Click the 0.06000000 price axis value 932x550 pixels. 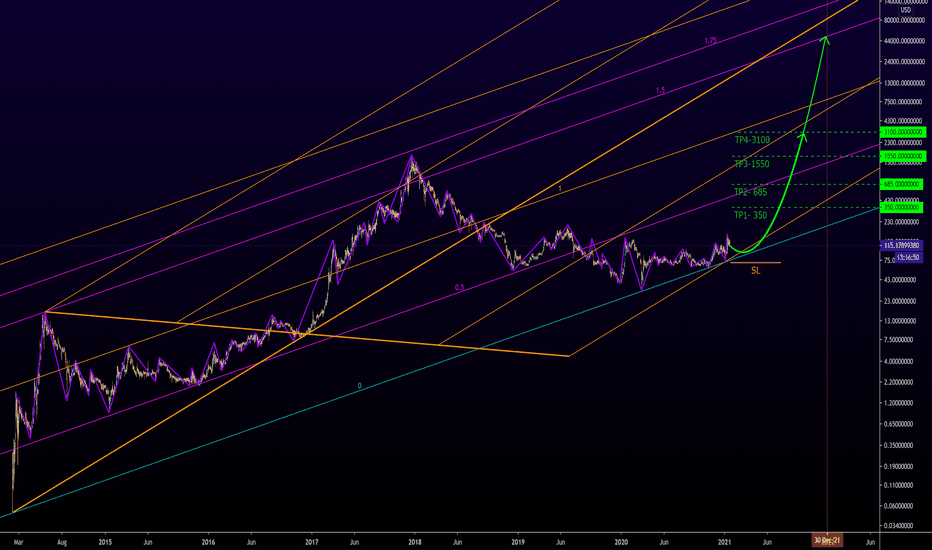[x=900, y=507]
